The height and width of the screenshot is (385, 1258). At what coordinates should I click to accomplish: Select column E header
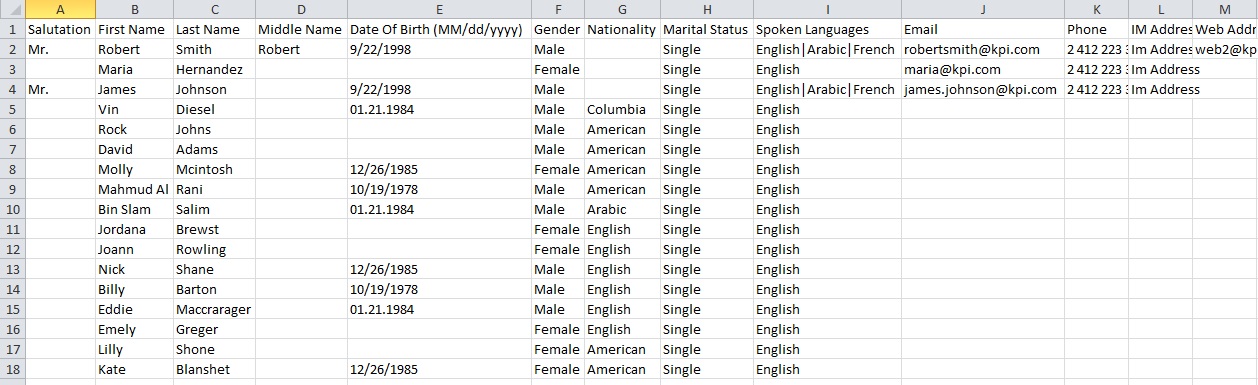439,9
